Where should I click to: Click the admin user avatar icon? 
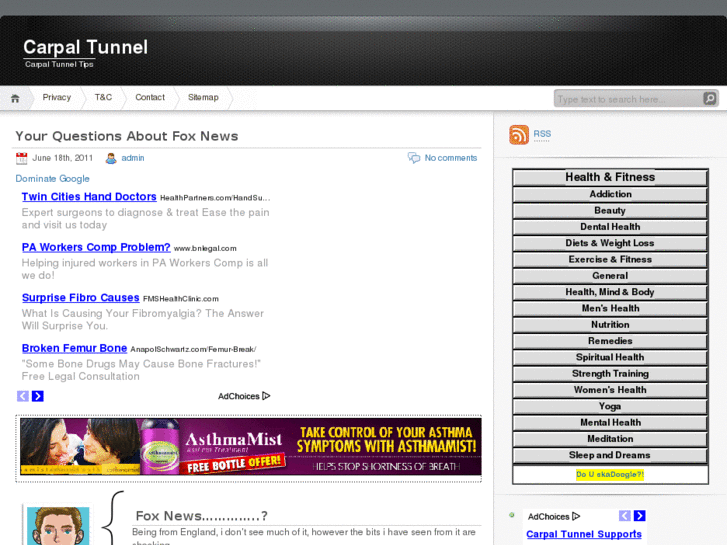tap(111, 158)
